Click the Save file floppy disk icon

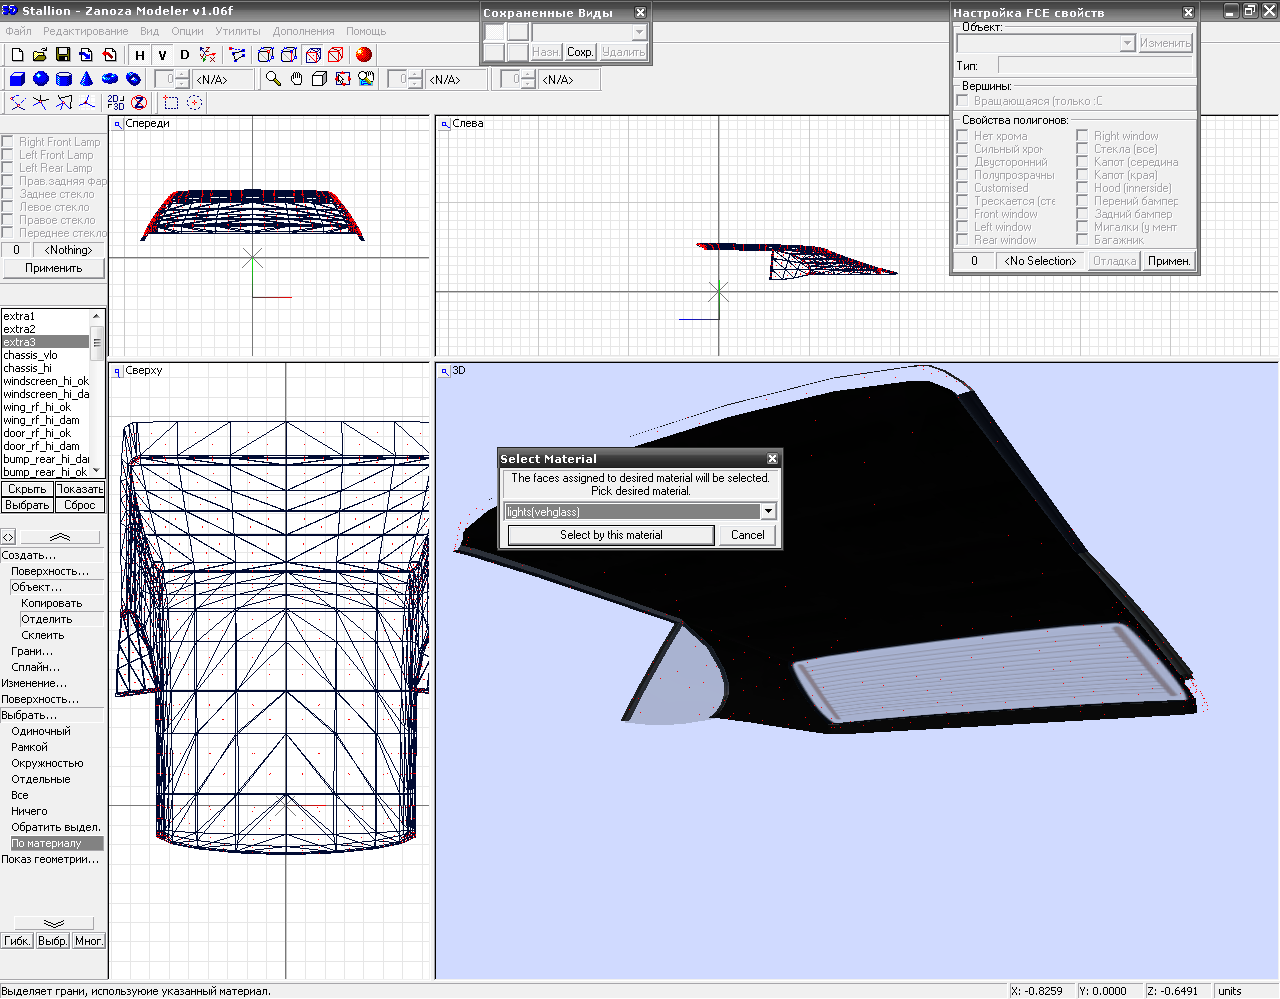pos(63,55)
